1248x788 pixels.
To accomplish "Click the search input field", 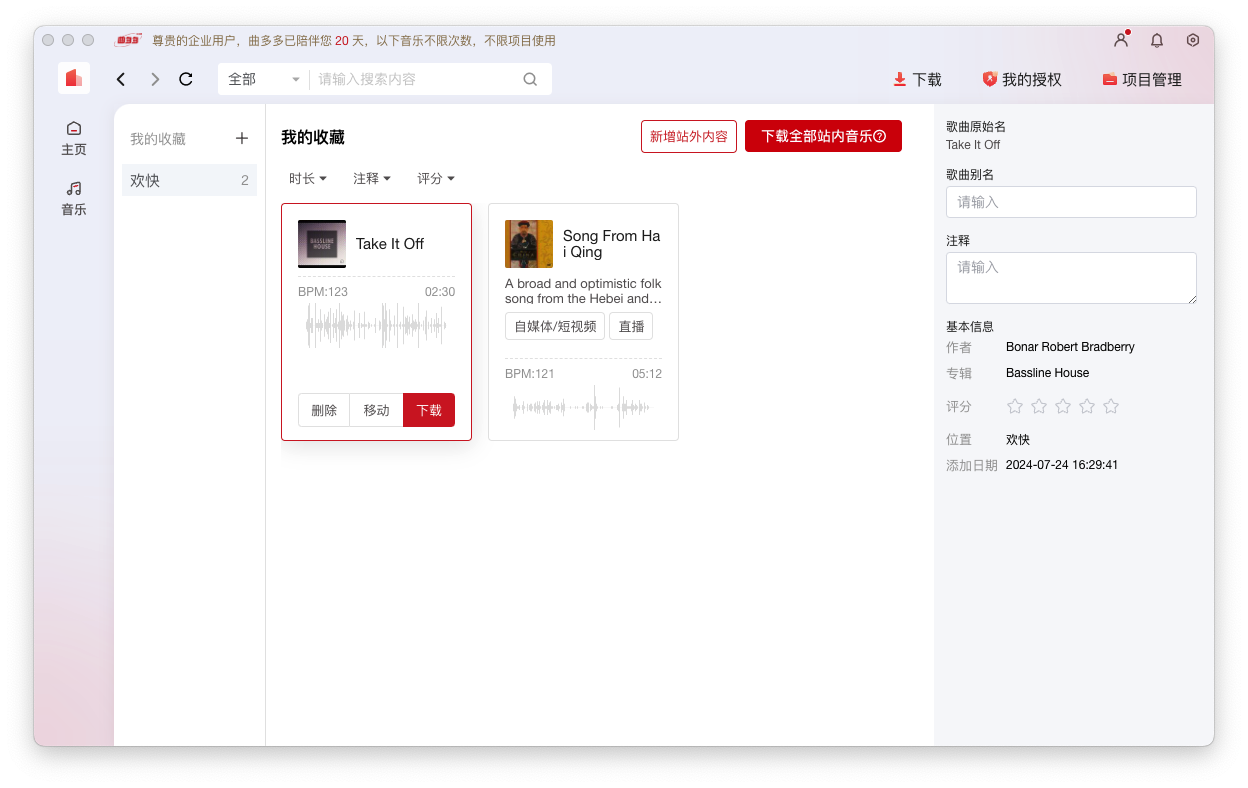I will tap(415, 79).
